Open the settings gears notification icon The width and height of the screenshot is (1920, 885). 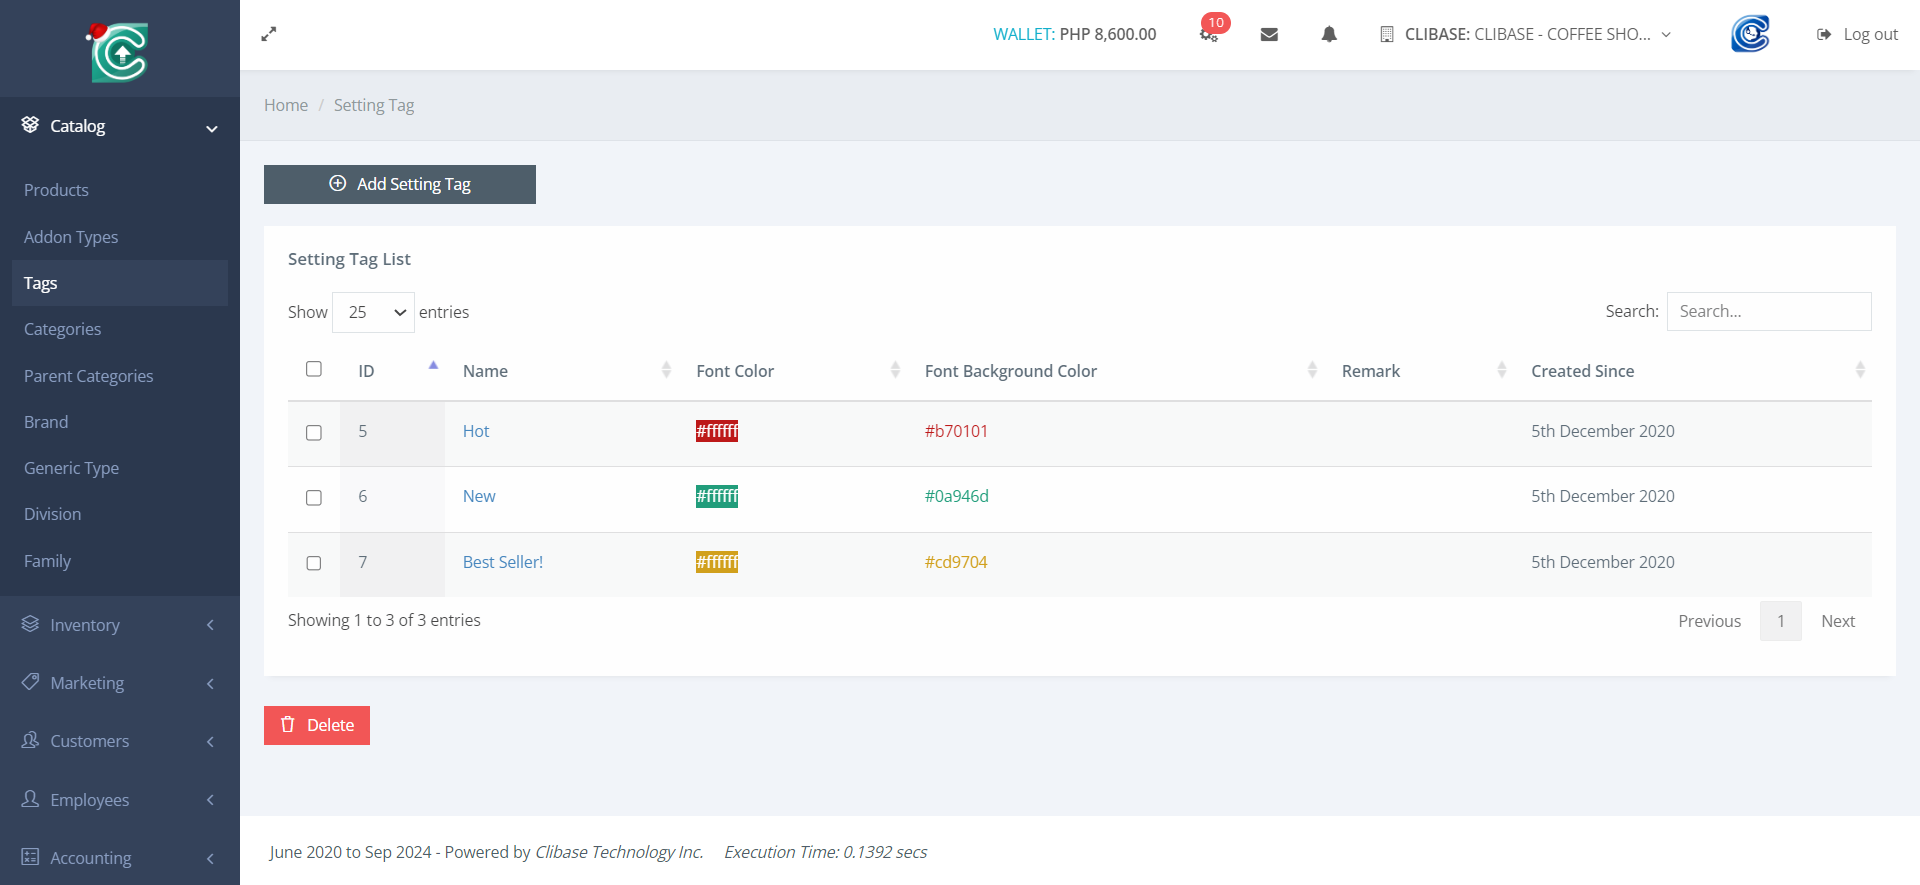click(x=1209, y=34)
